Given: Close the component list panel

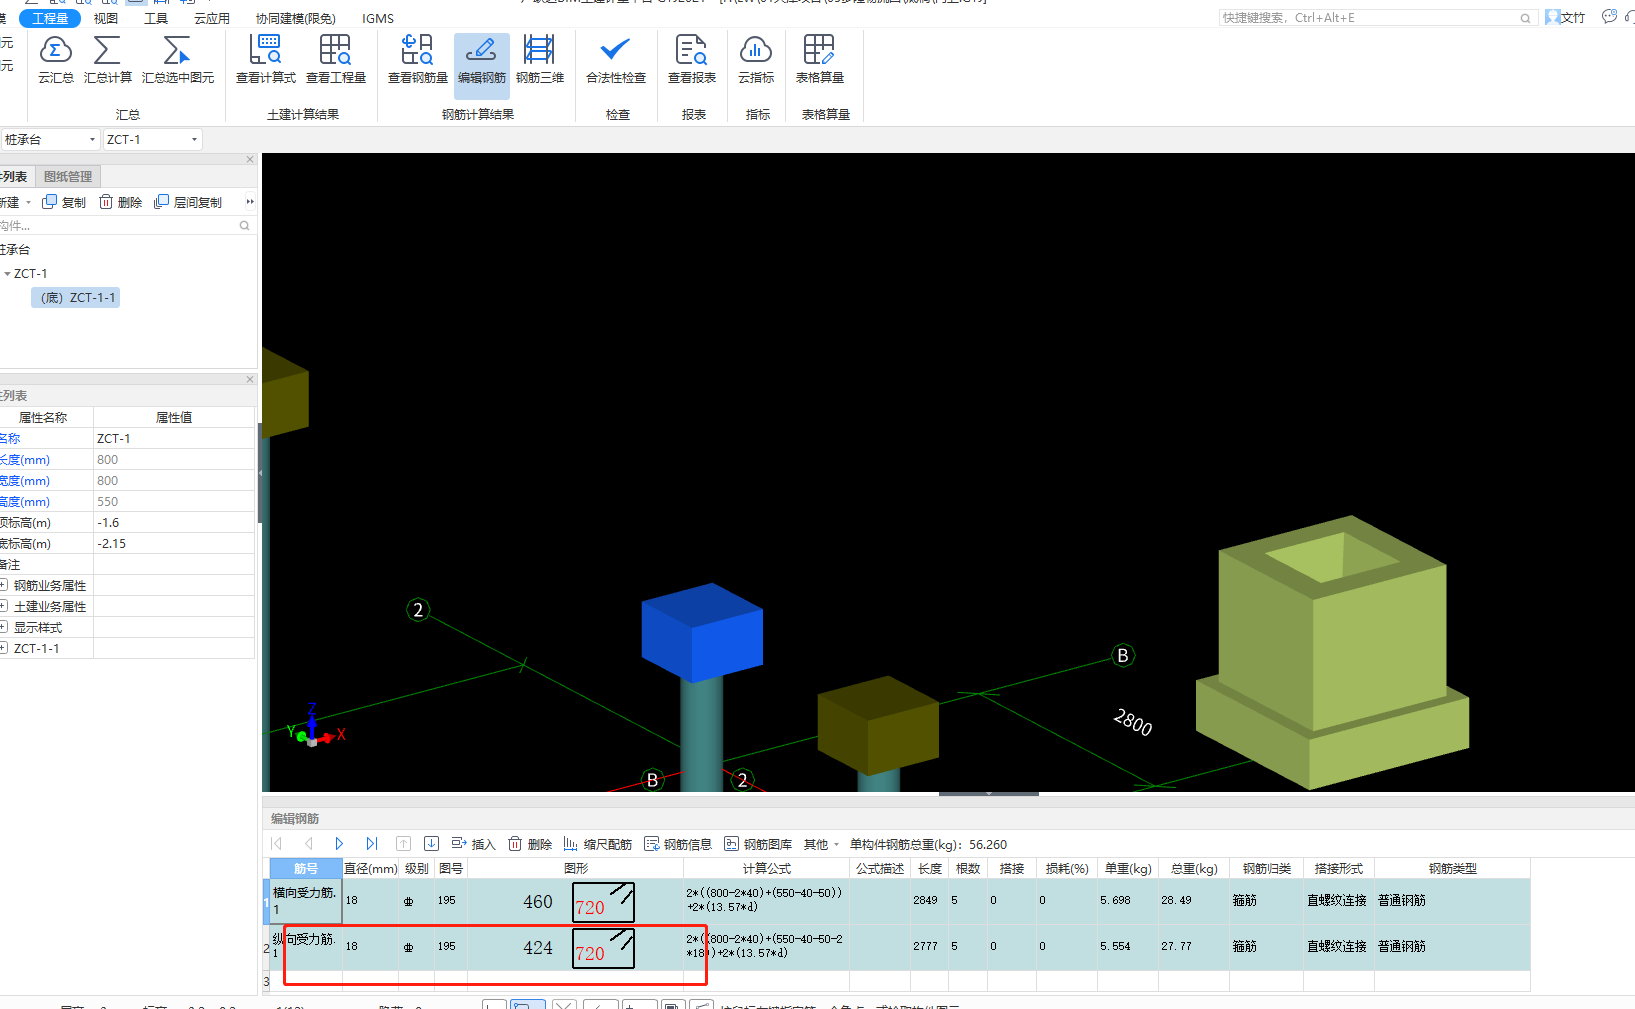Looking at the screenshot, I should [250, 159].
